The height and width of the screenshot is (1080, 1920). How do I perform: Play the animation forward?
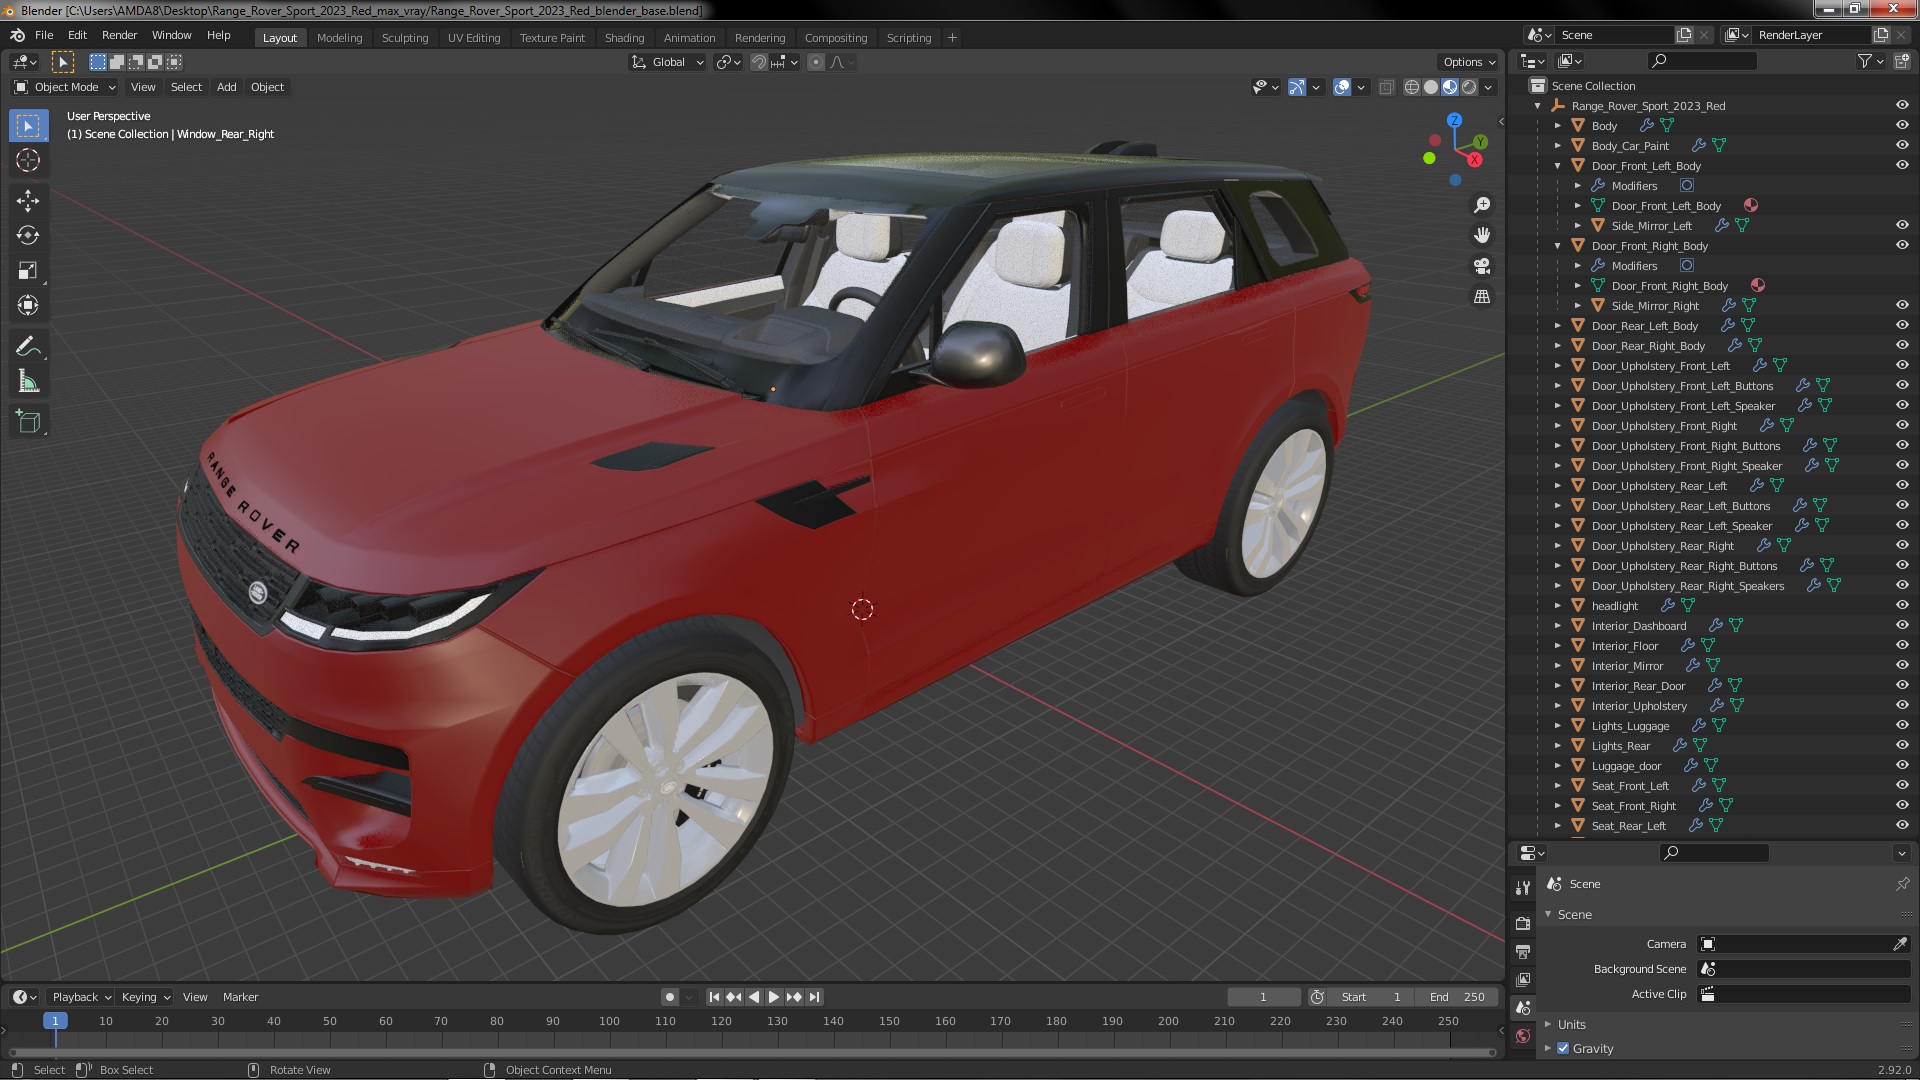point(773,997)
